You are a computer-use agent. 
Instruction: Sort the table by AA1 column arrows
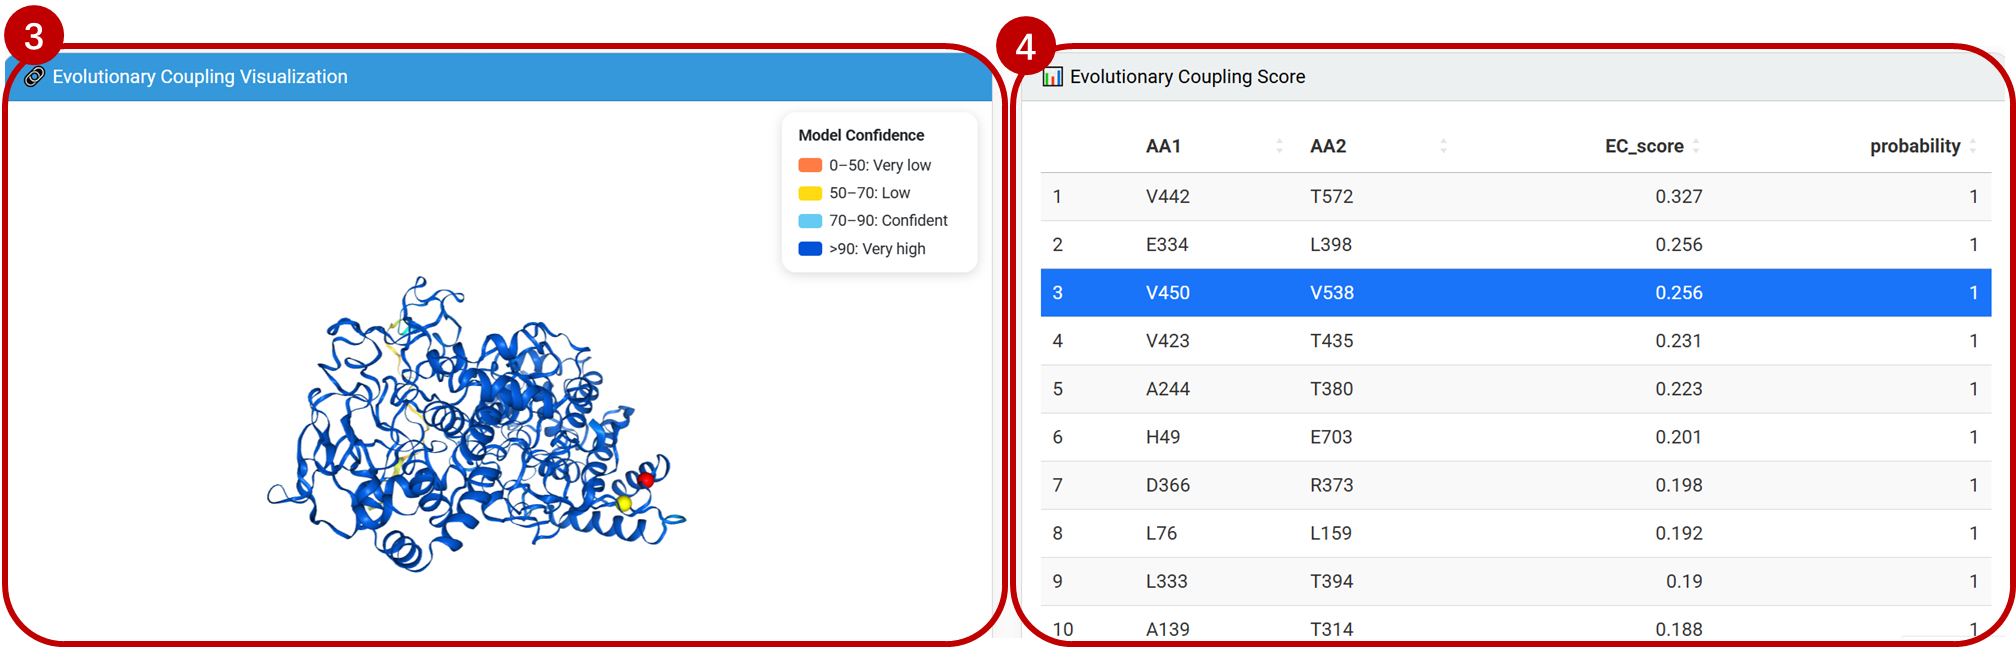coord(1279,146)
